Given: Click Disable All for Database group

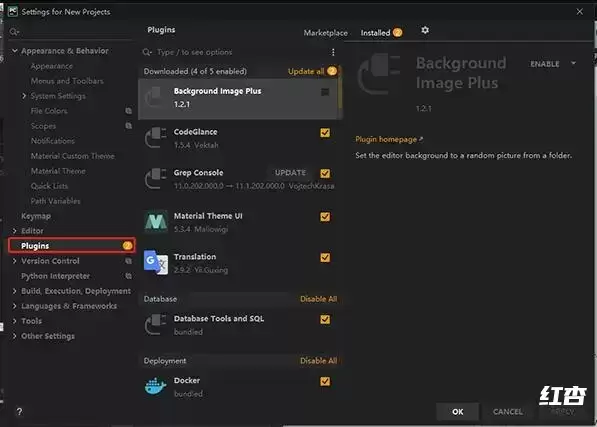Looking at the screenshot, I should (x=318, y=299).
